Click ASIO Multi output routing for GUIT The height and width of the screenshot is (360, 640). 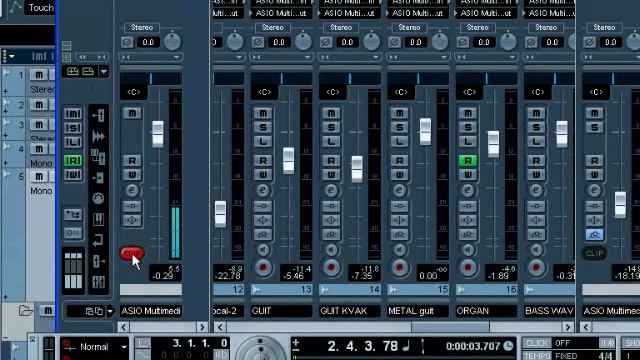coord(281,13)
